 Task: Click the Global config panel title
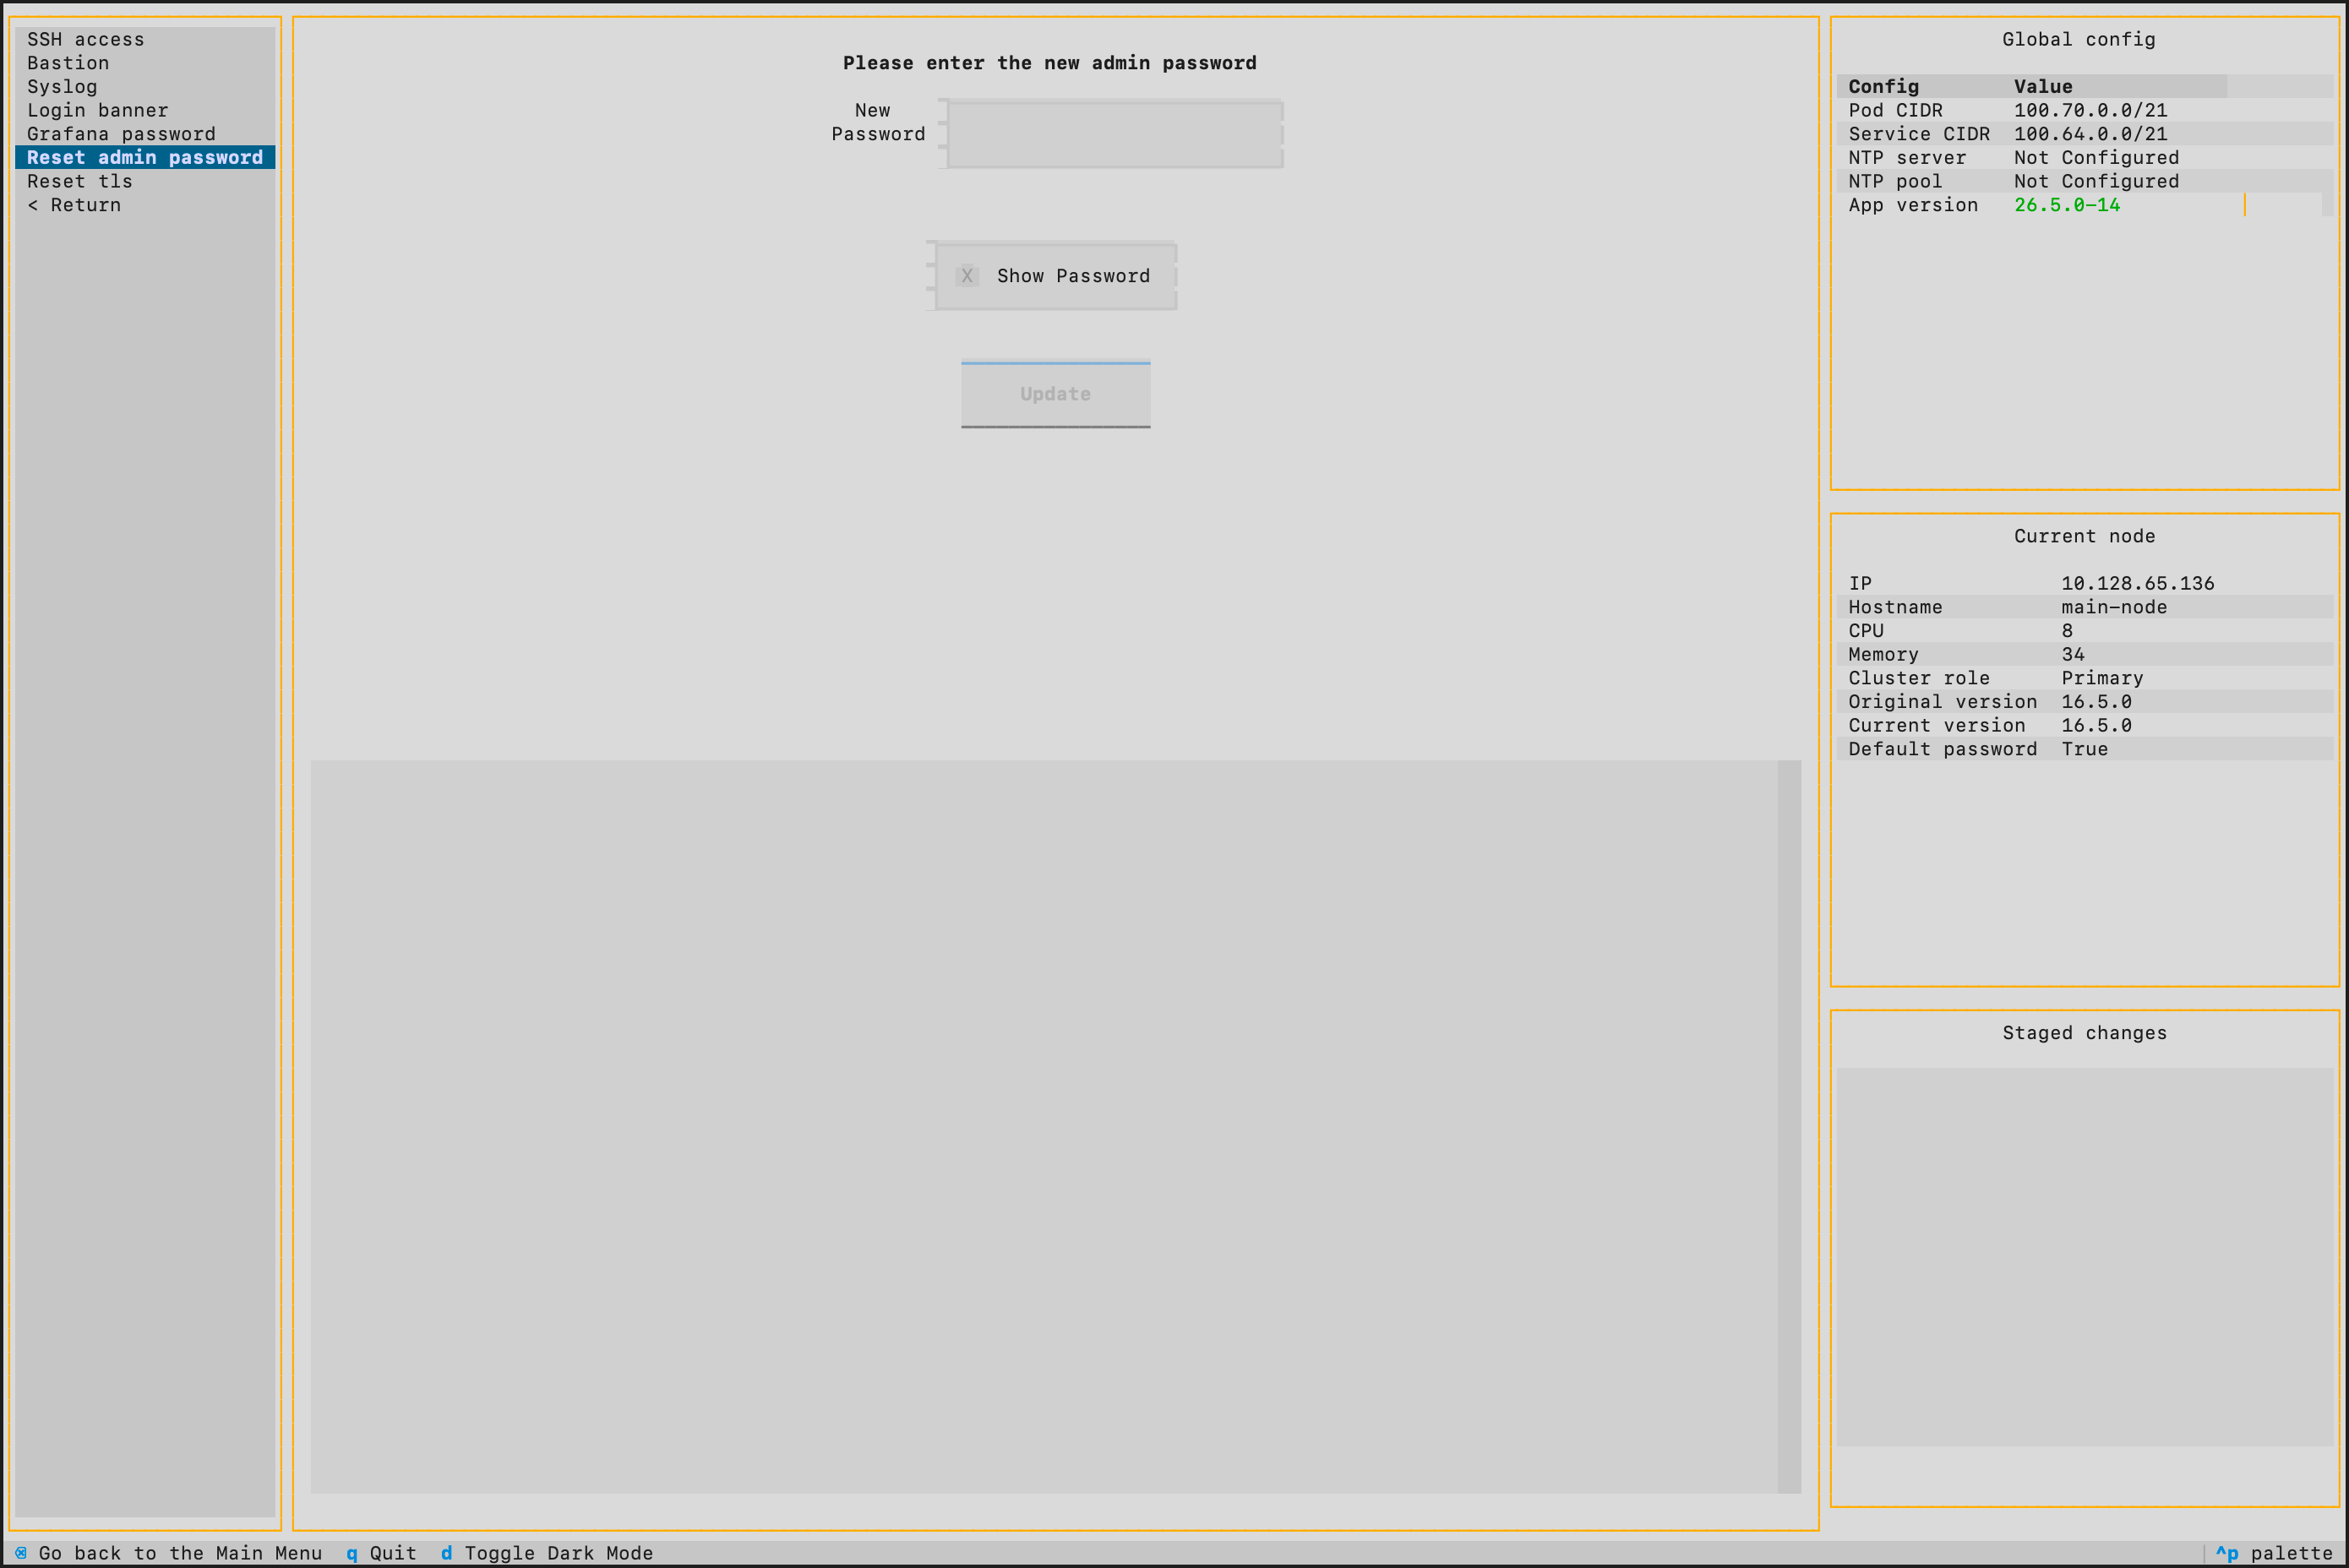coord(2078,39)
